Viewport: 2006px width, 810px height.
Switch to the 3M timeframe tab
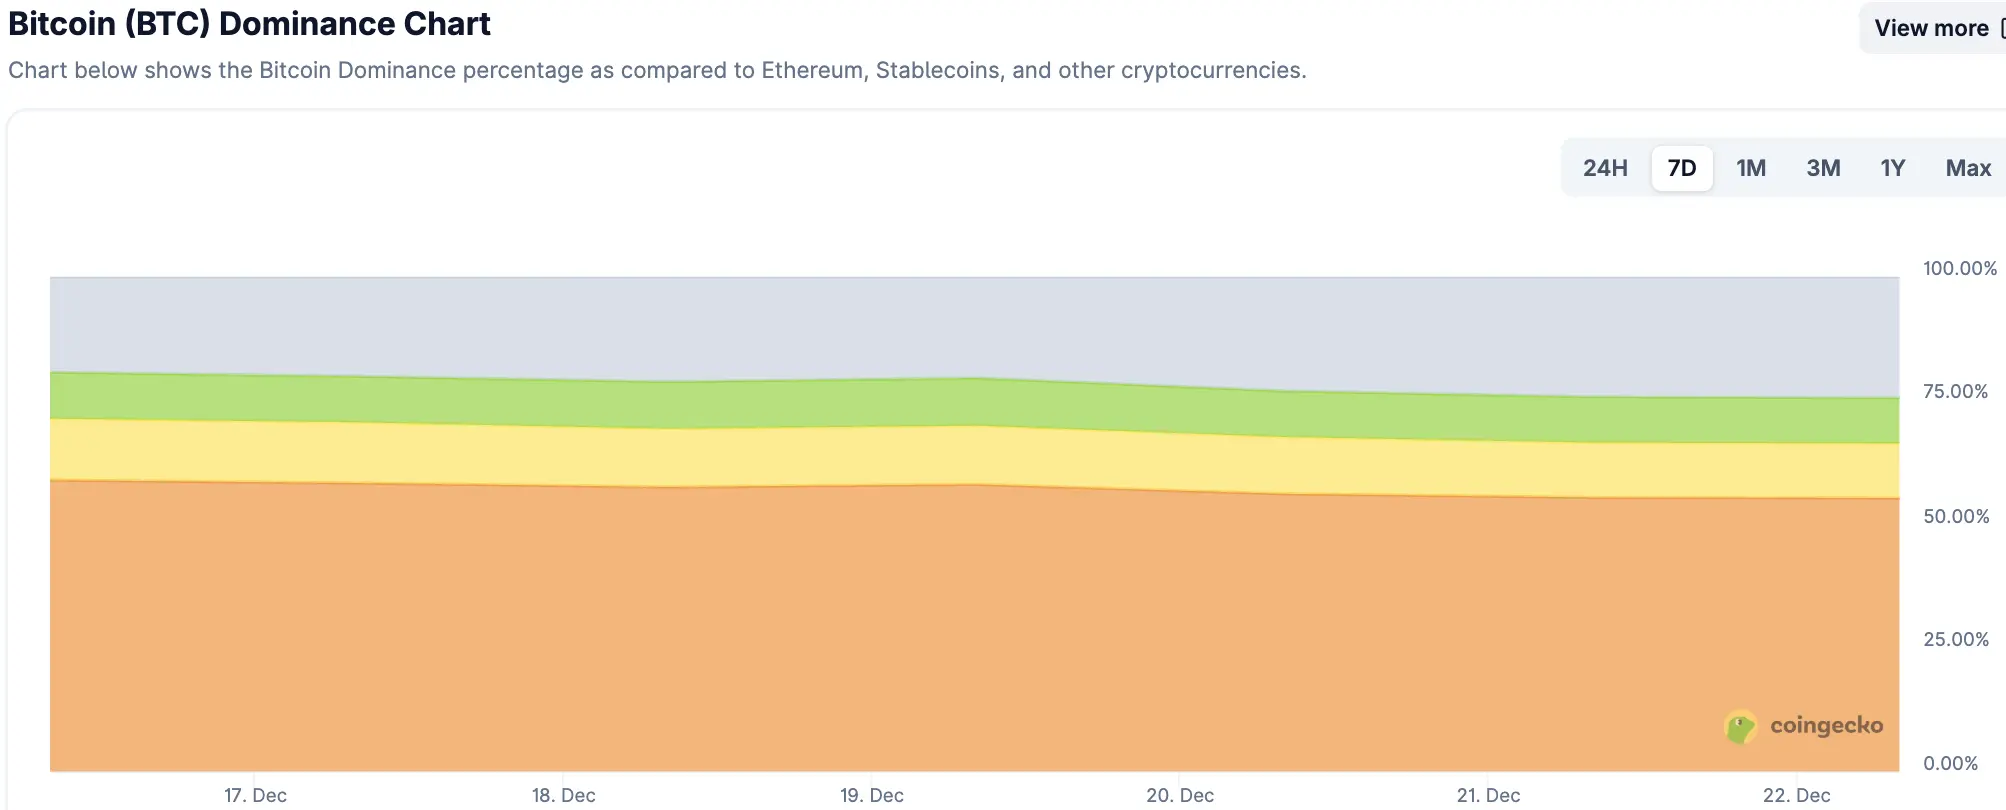coord(1822,167)
